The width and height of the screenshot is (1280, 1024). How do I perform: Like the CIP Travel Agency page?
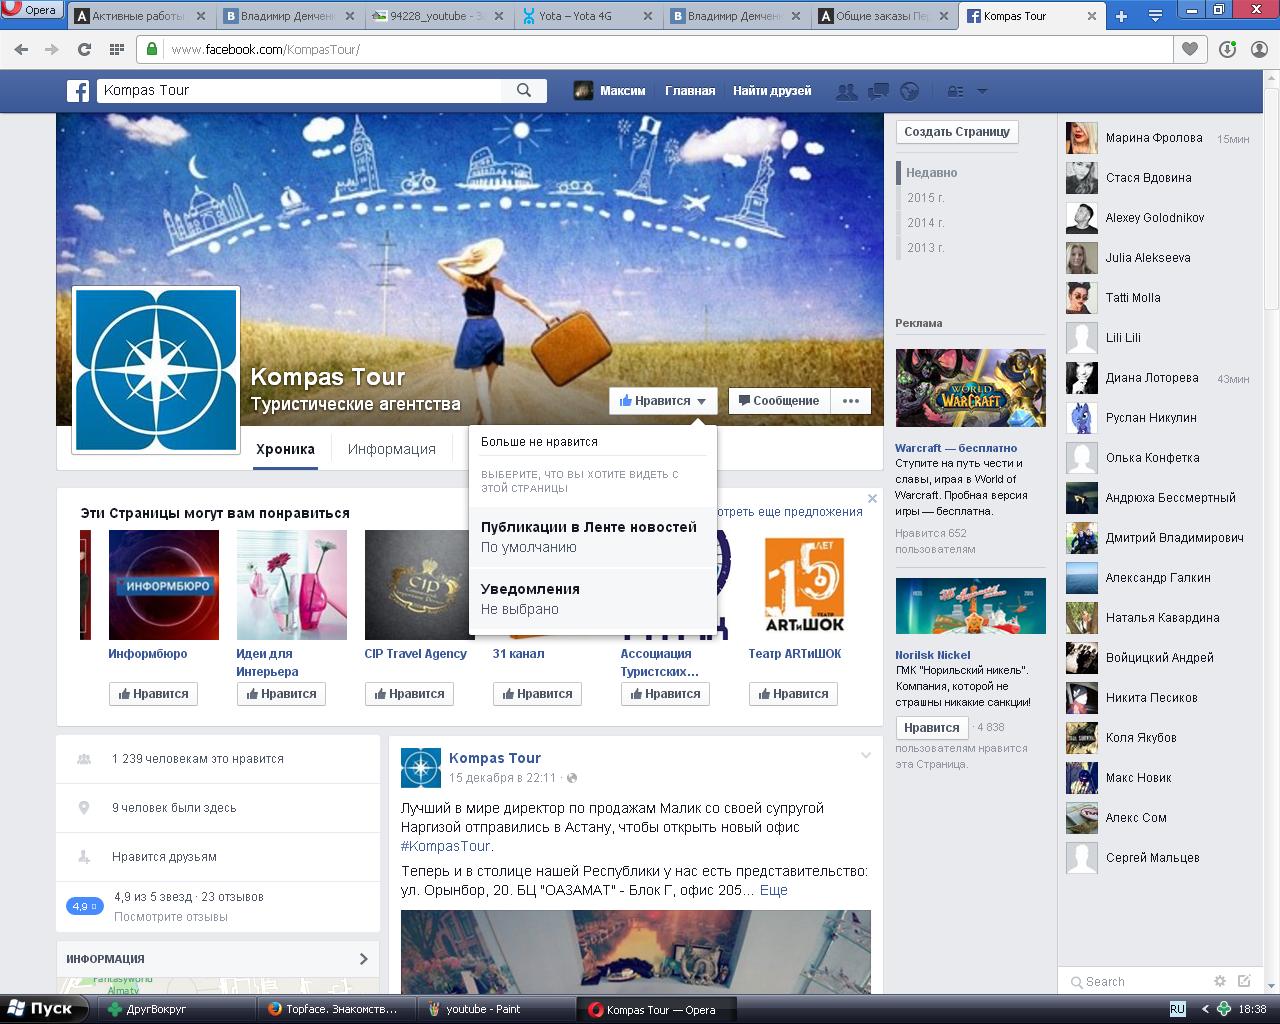click(x=409, y=694)
